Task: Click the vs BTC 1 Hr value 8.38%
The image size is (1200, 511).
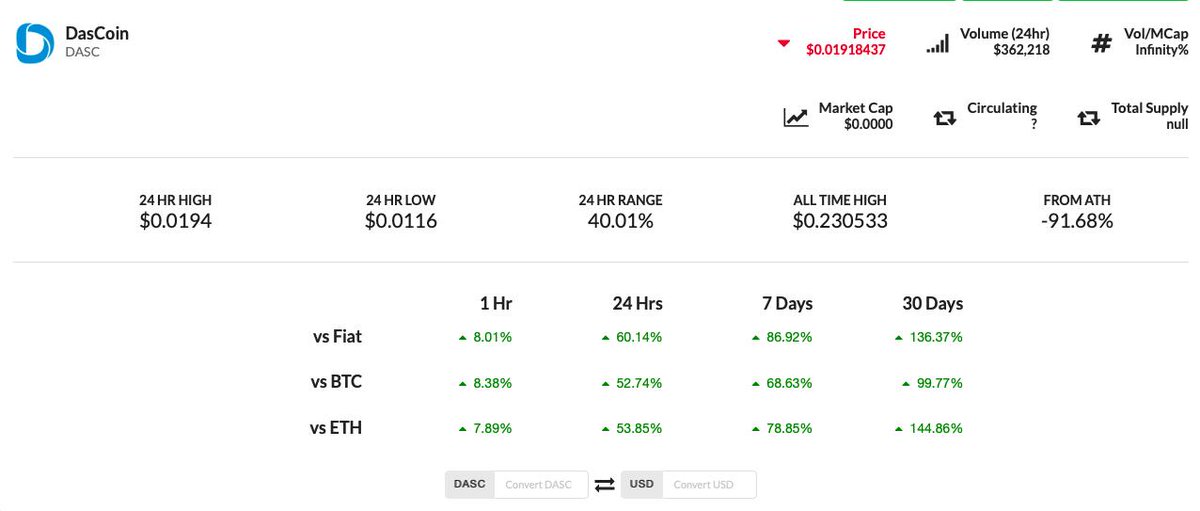Action: (492, 383)
